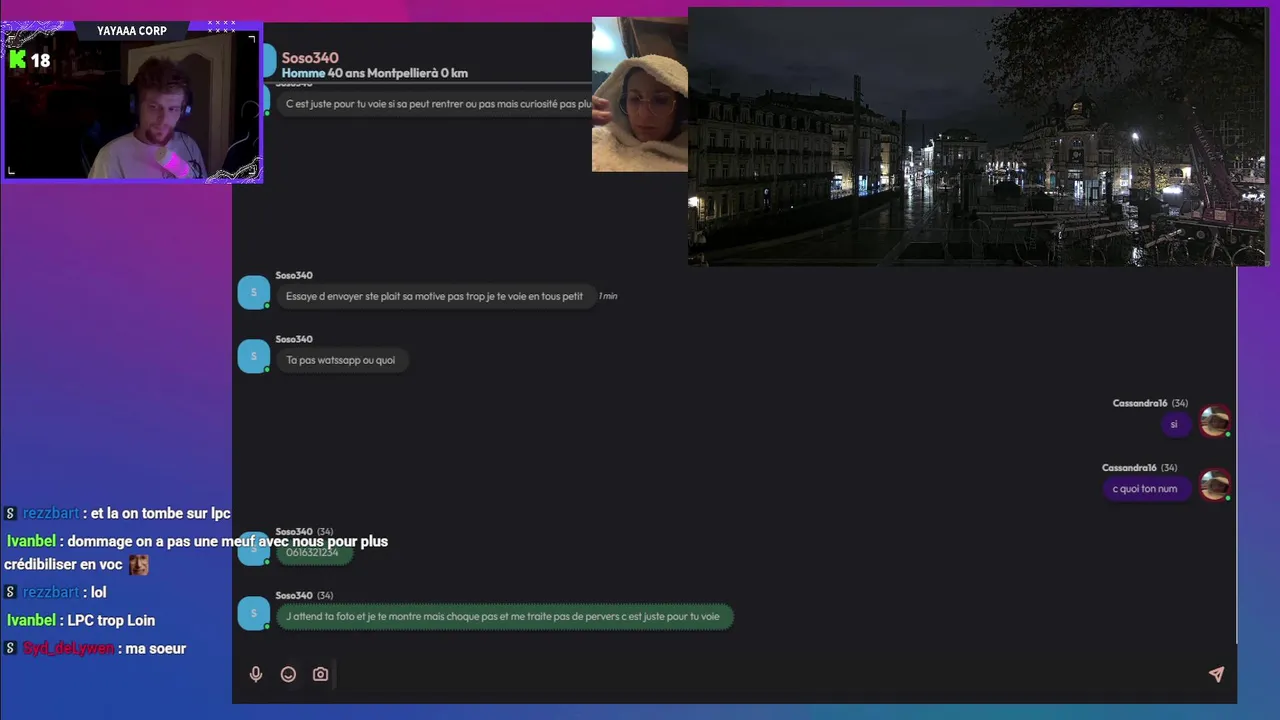Open Soso340 profile name in chat header

[x=310, y=58]
